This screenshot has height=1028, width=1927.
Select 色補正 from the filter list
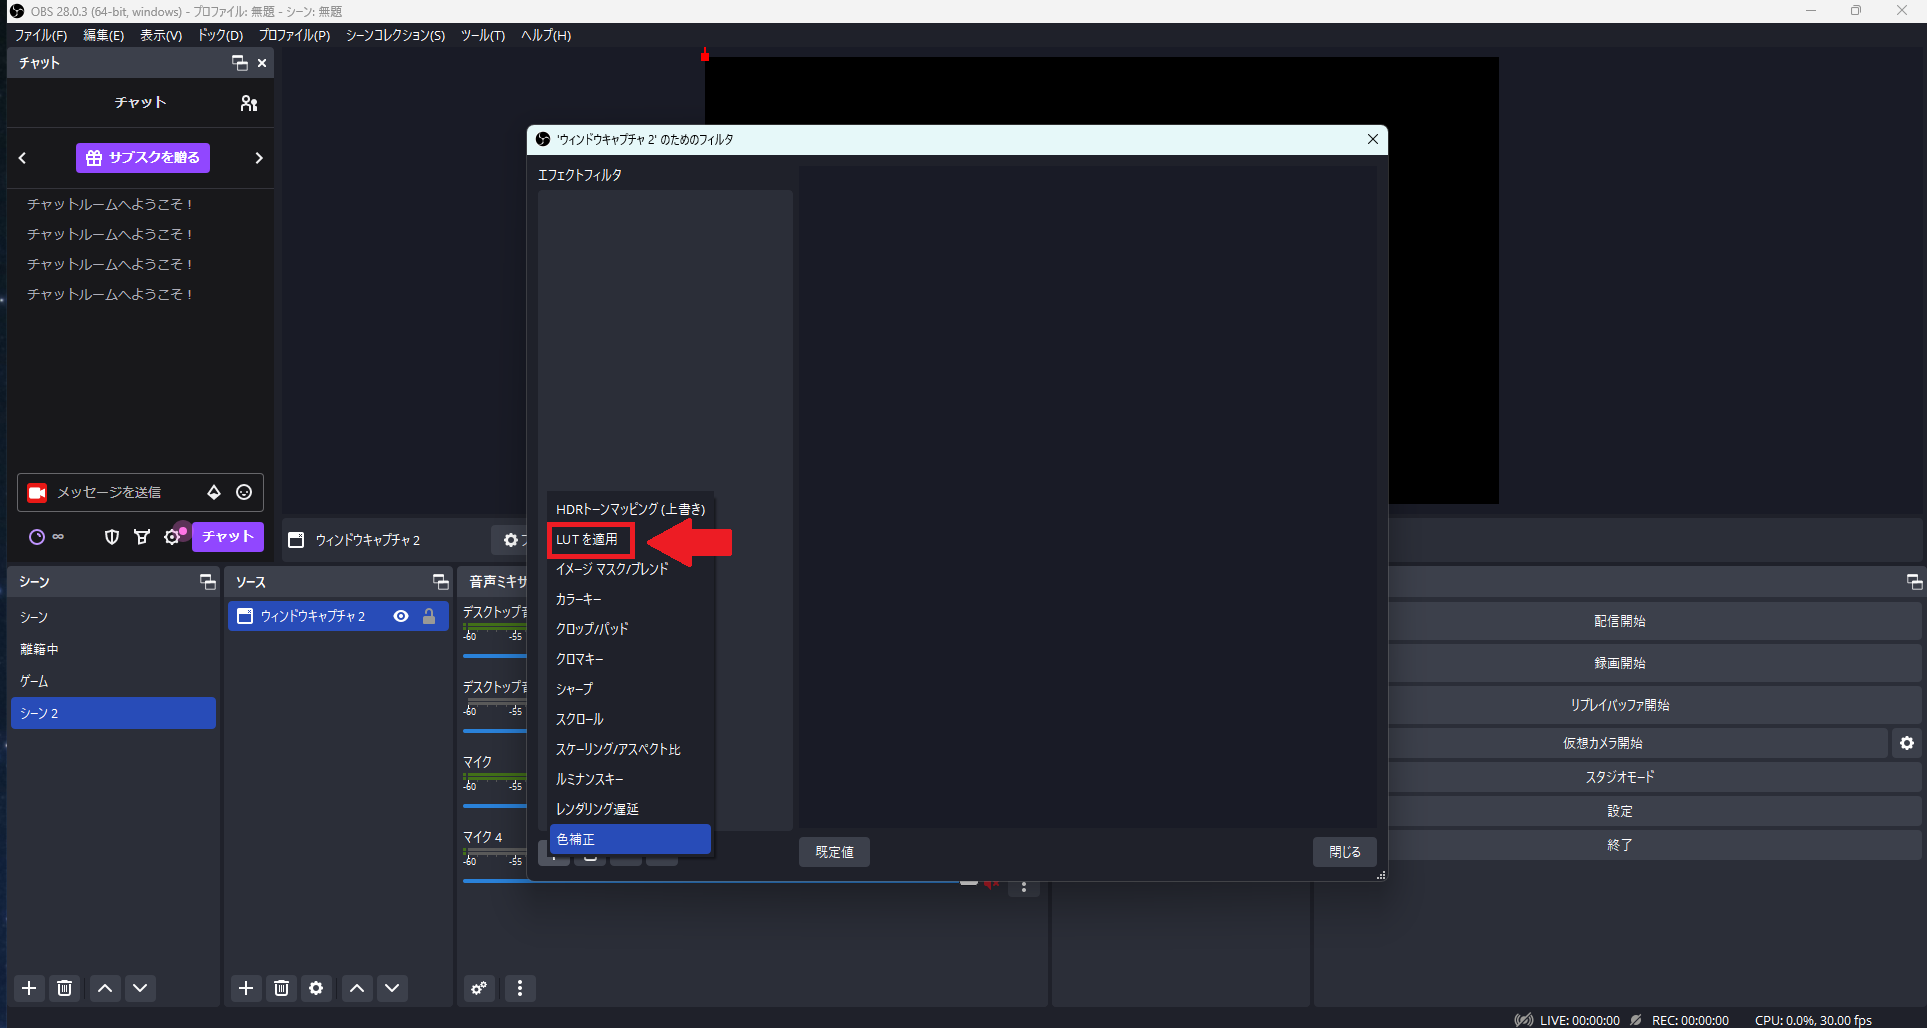[629, 839]
